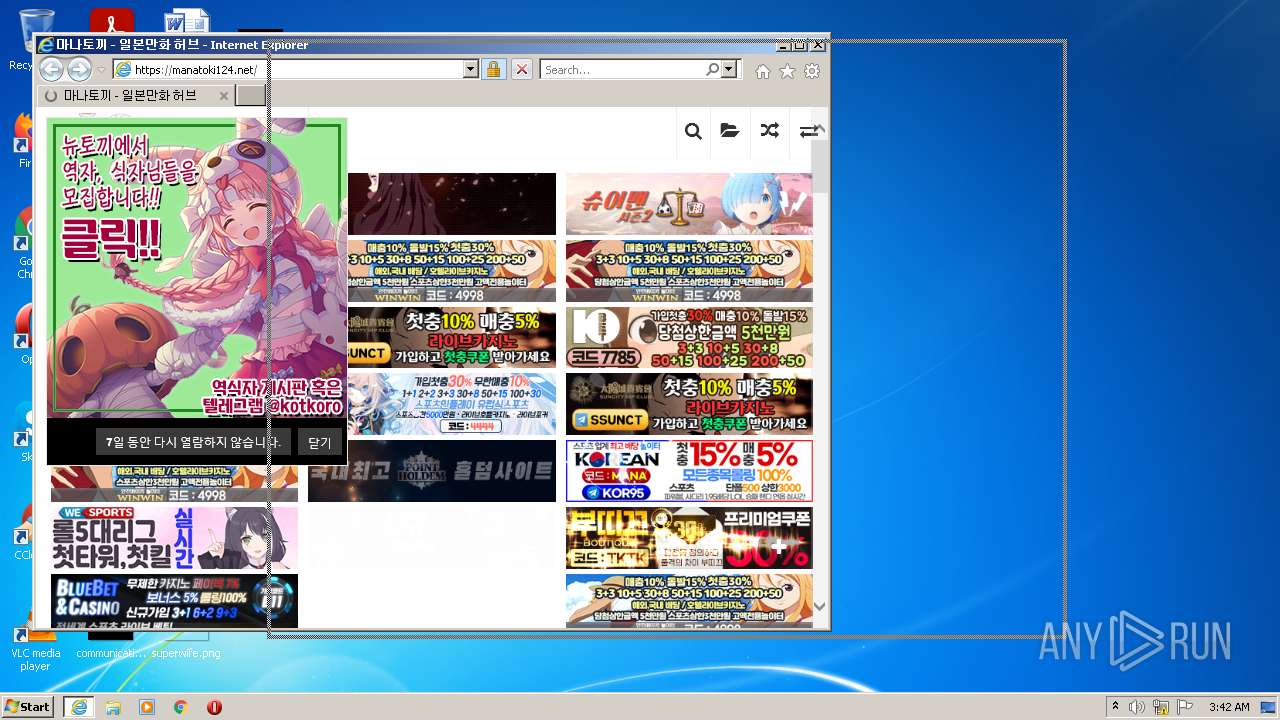This screenshot has width=1280, height=720.
Task: Open the SSUNCT 라이브카지노 right-column banner
Action: tap(689, 404)
